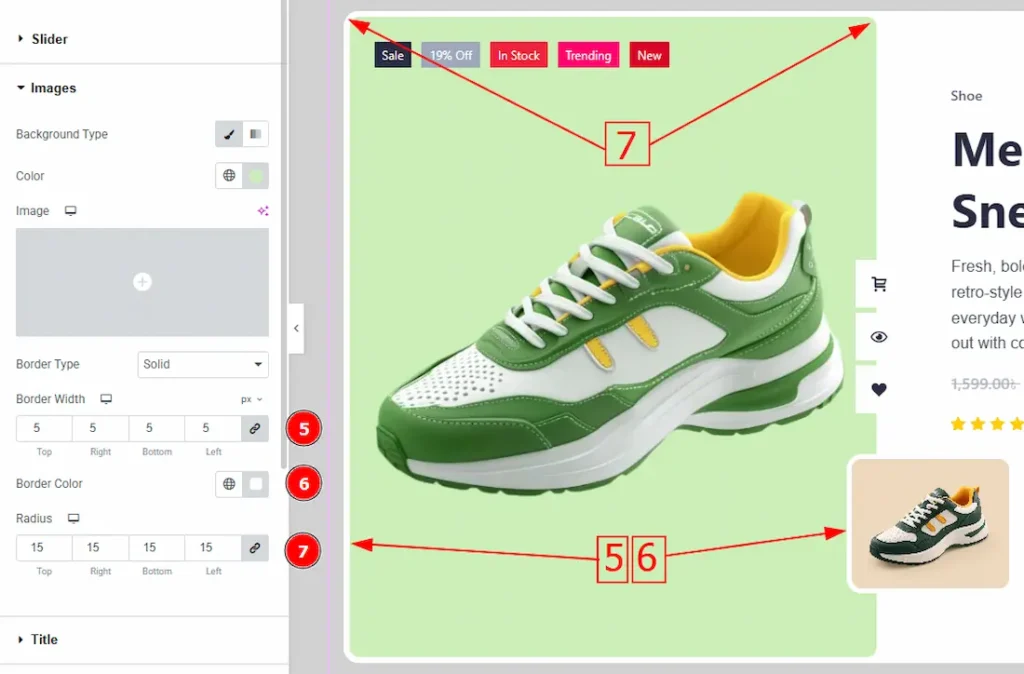Click responsive device icon next to Radius

(73, 519)
